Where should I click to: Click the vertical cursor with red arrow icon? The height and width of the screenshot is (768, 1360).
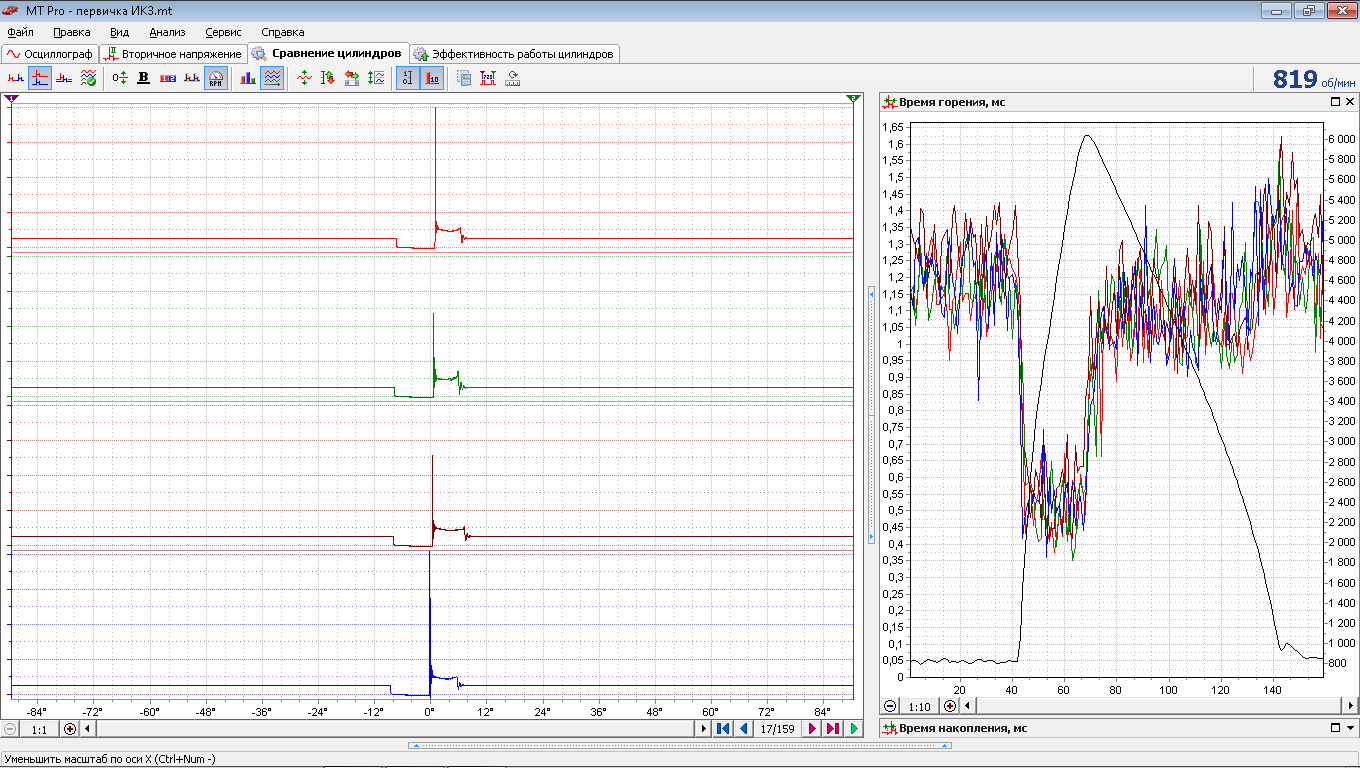point(328,78)
